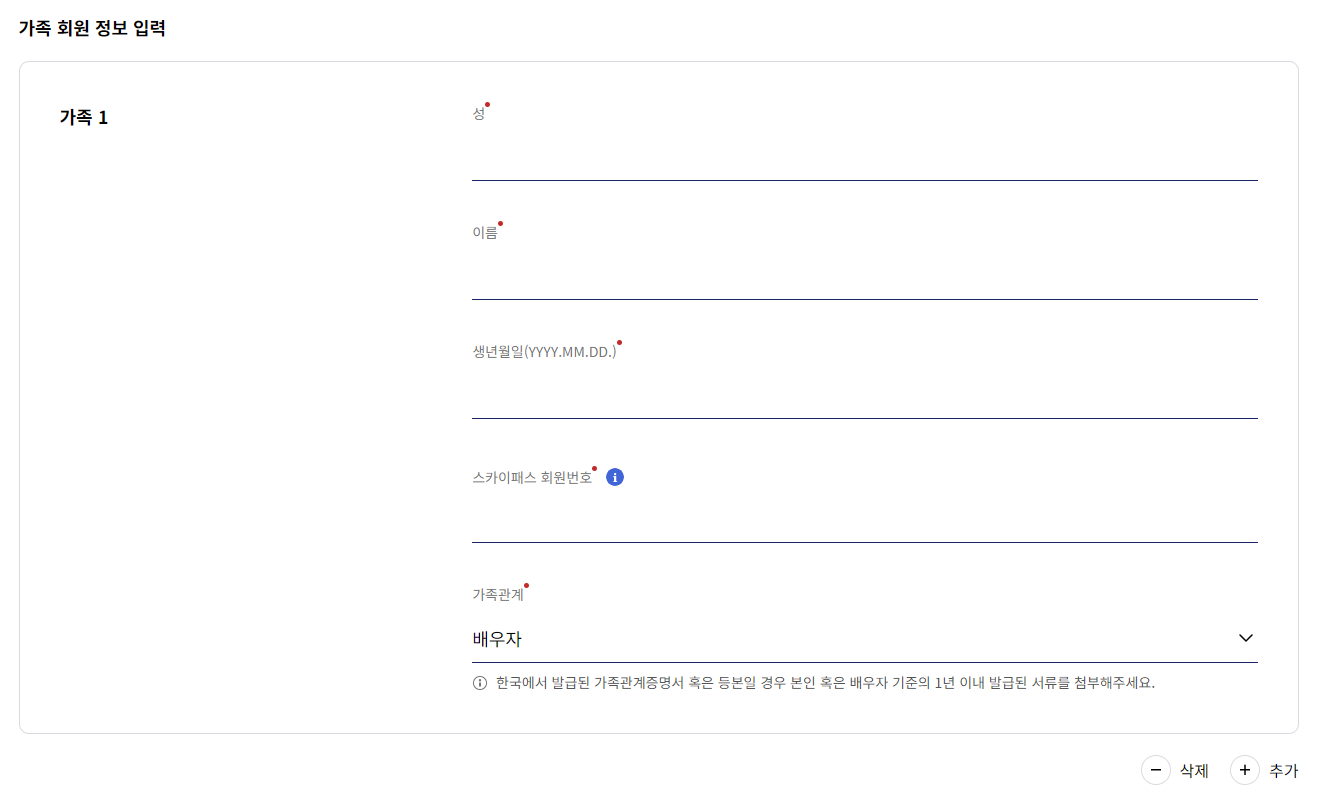Click the chevron arrow on the 가족관계 selector
The width and height of the screenshot is (1335, 802).
pos(1246,637)
